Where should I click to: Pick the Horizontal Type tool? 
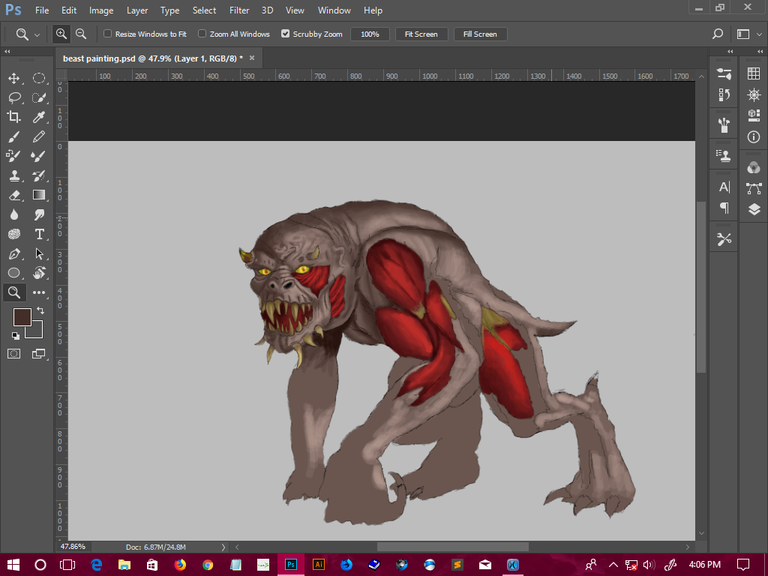pyautogui.click(x=39, y=234)
